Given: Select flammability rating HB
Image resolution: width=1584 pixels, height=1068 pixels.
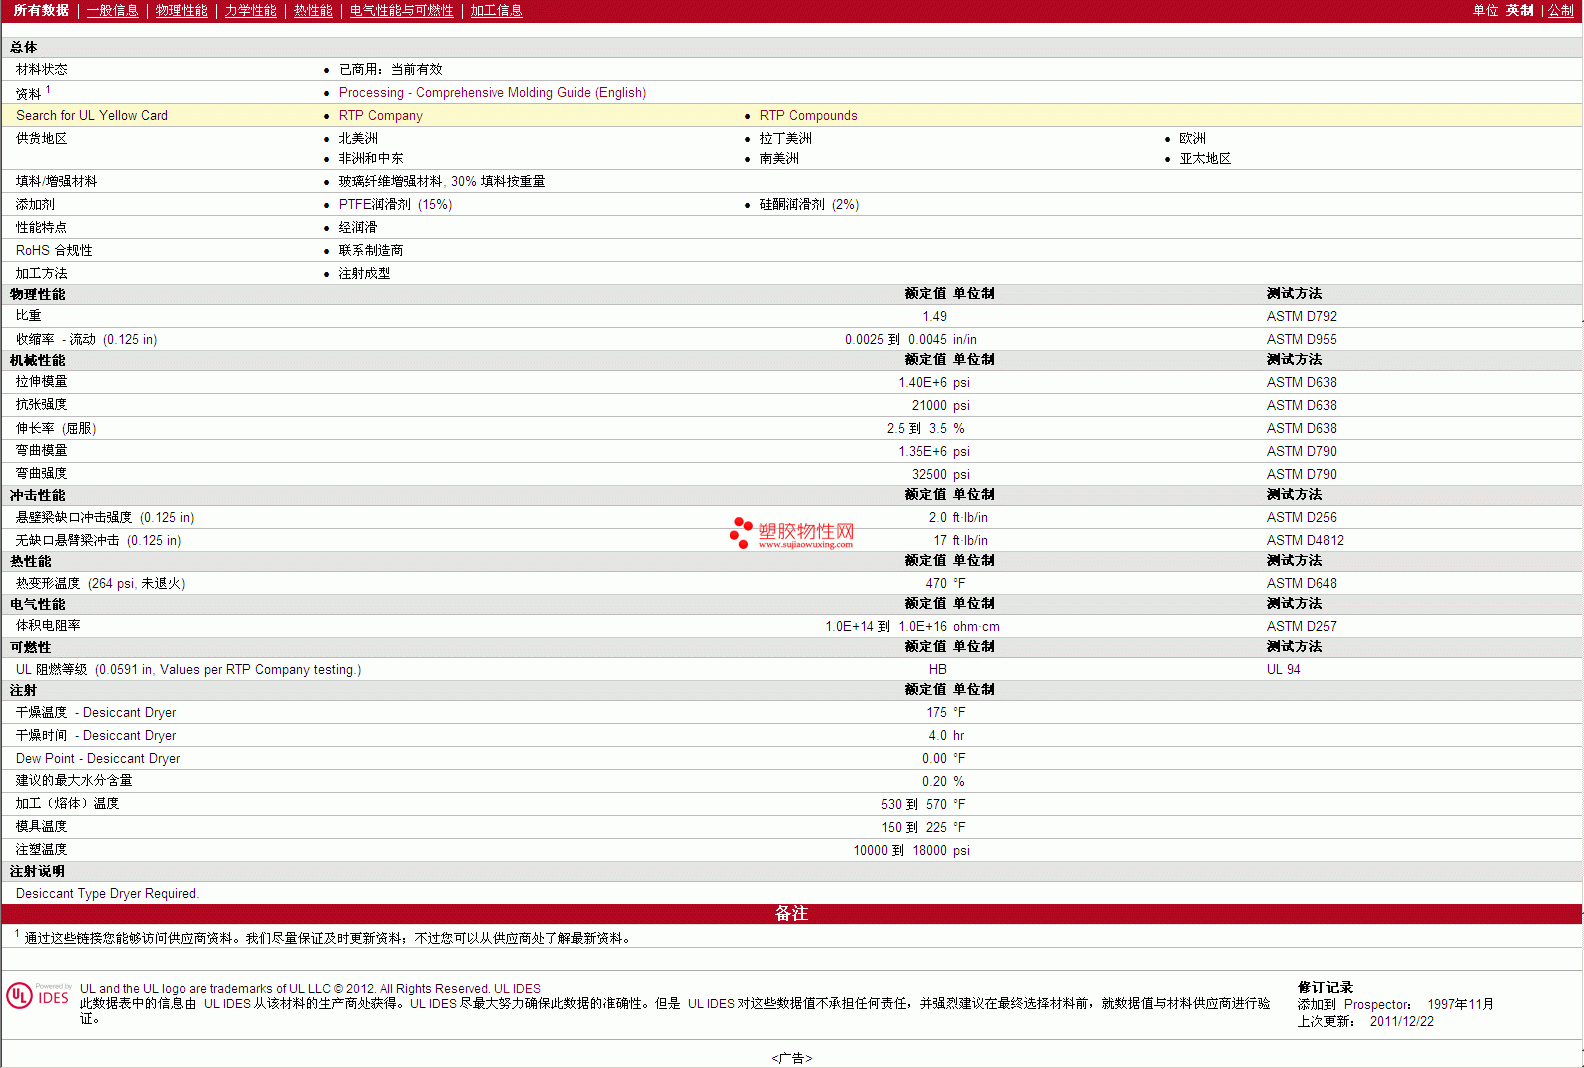Looking at the screenshot, I should pos(937,669).
